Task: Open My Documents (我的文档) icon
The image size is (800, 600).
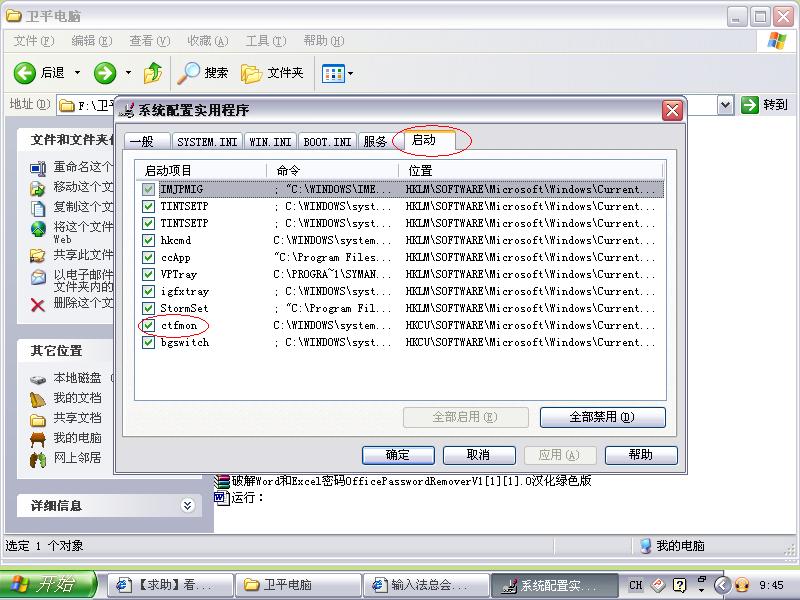Action: [38, 399]
